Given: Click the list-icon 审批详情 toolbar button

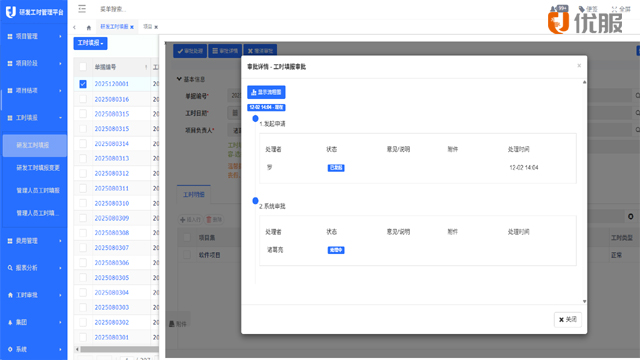Looking at the screenshot, I should [225, 51].
